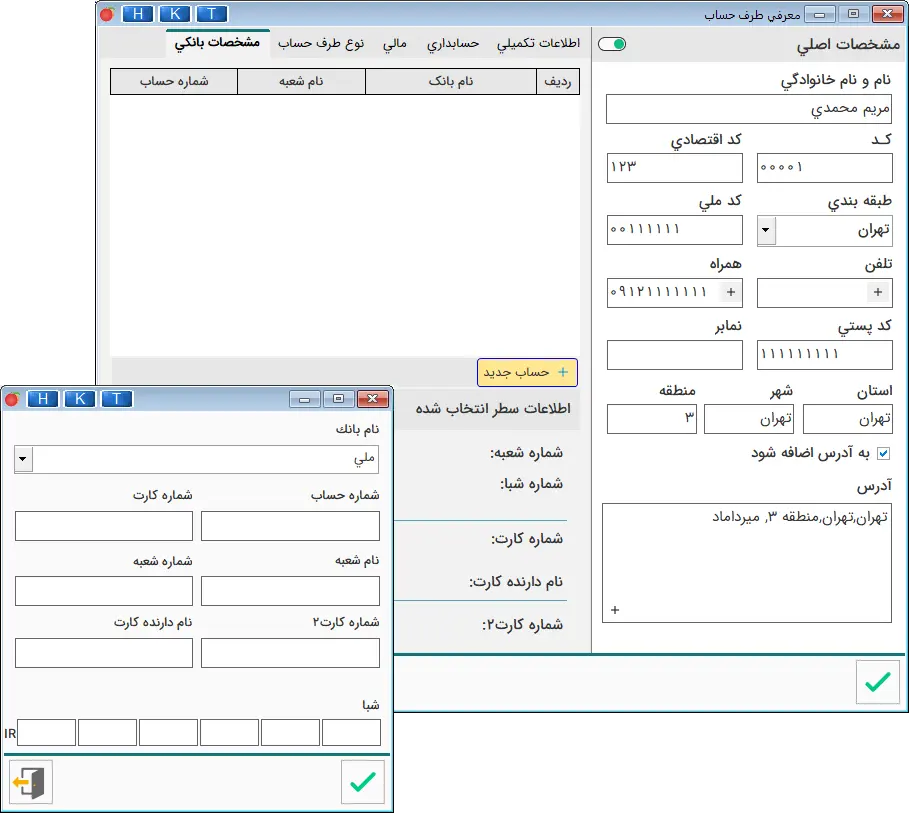Image resolution: width=909 pixels, height=813 pixels.
Task: Click the H icon on the main window title bar
Action: pos(136,14)
